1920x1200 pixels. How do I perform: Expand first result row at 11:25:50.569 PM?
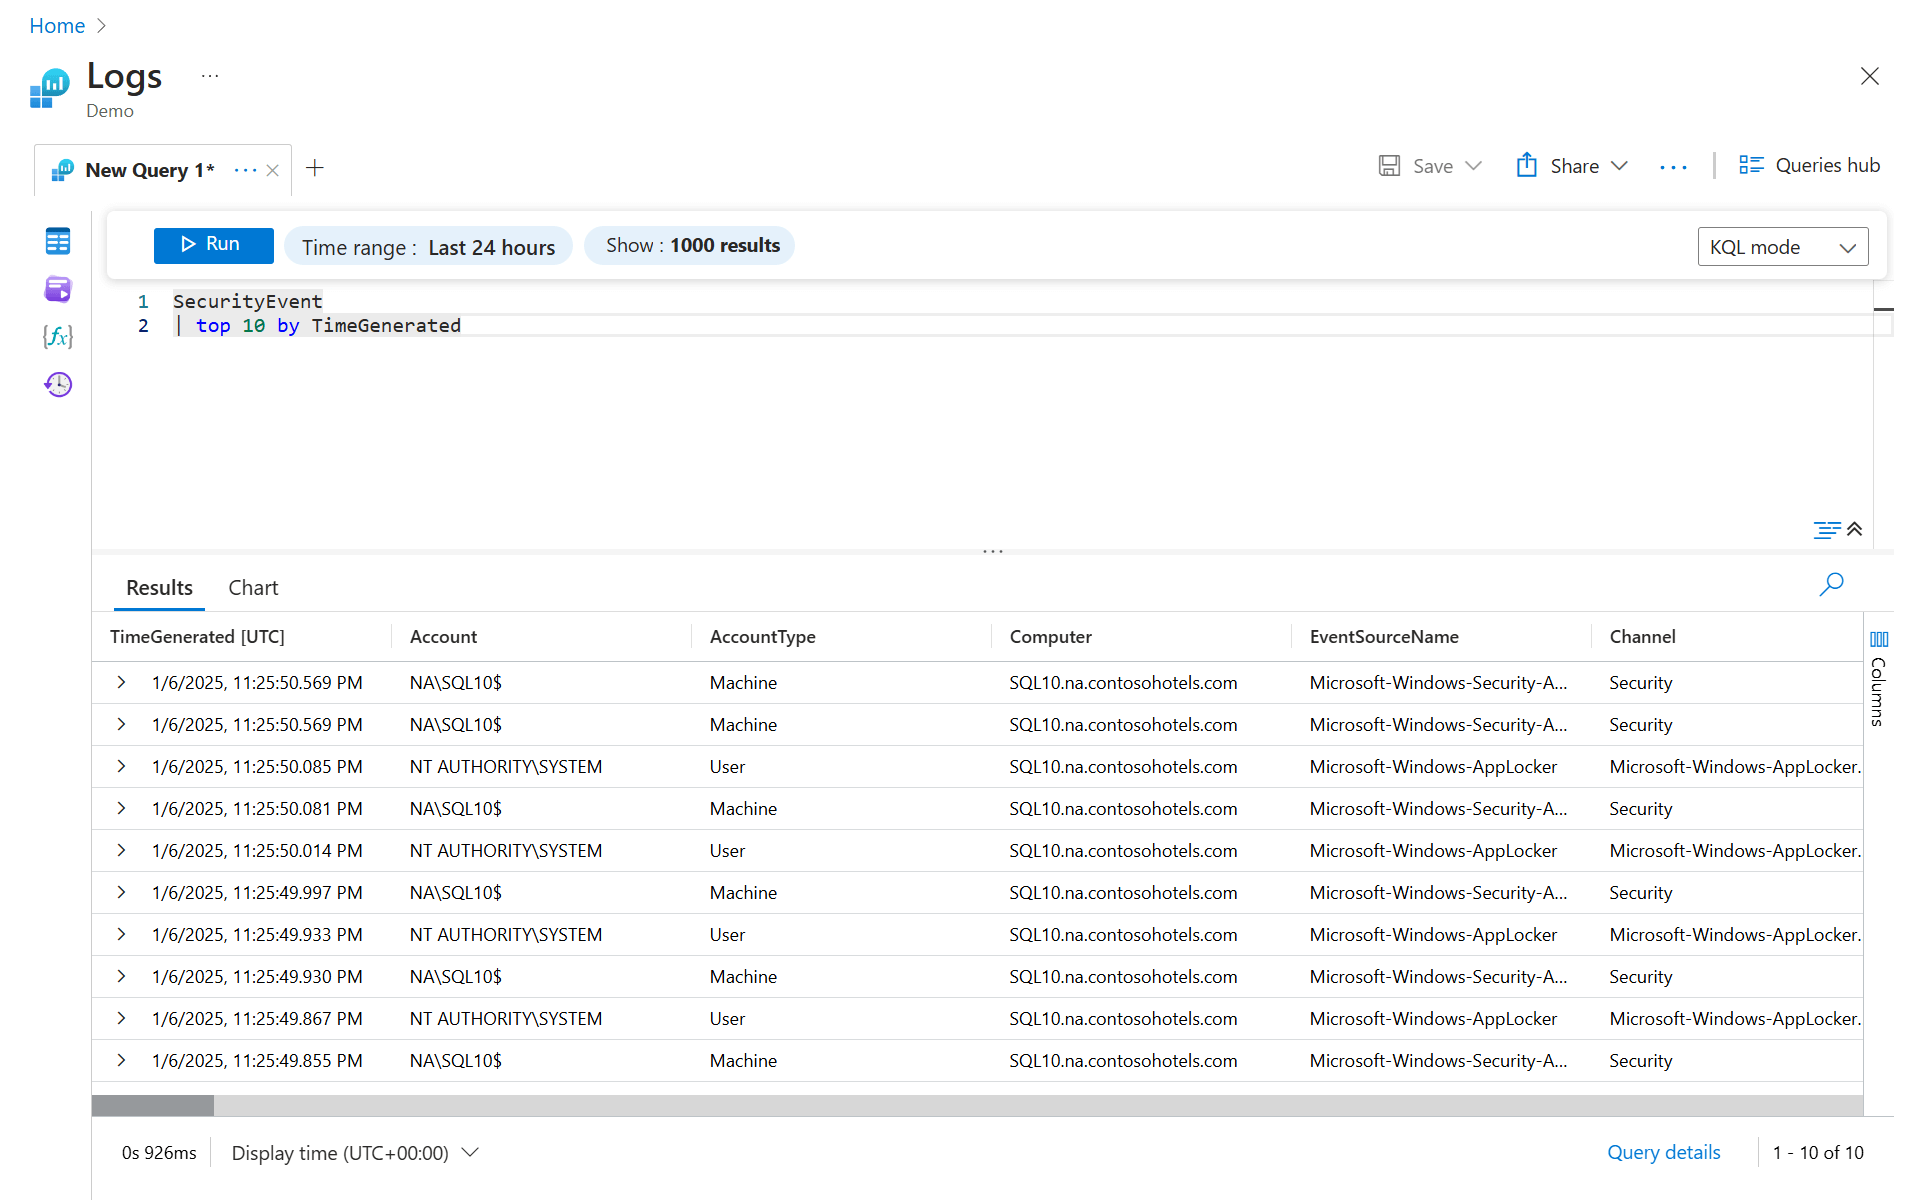coord(121,682)
